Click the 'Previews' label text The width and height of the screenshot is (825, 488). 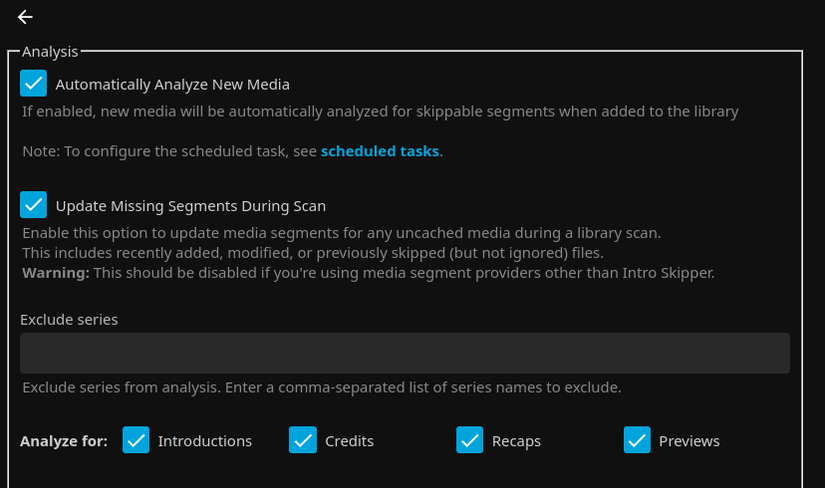(x=688, y=441)
